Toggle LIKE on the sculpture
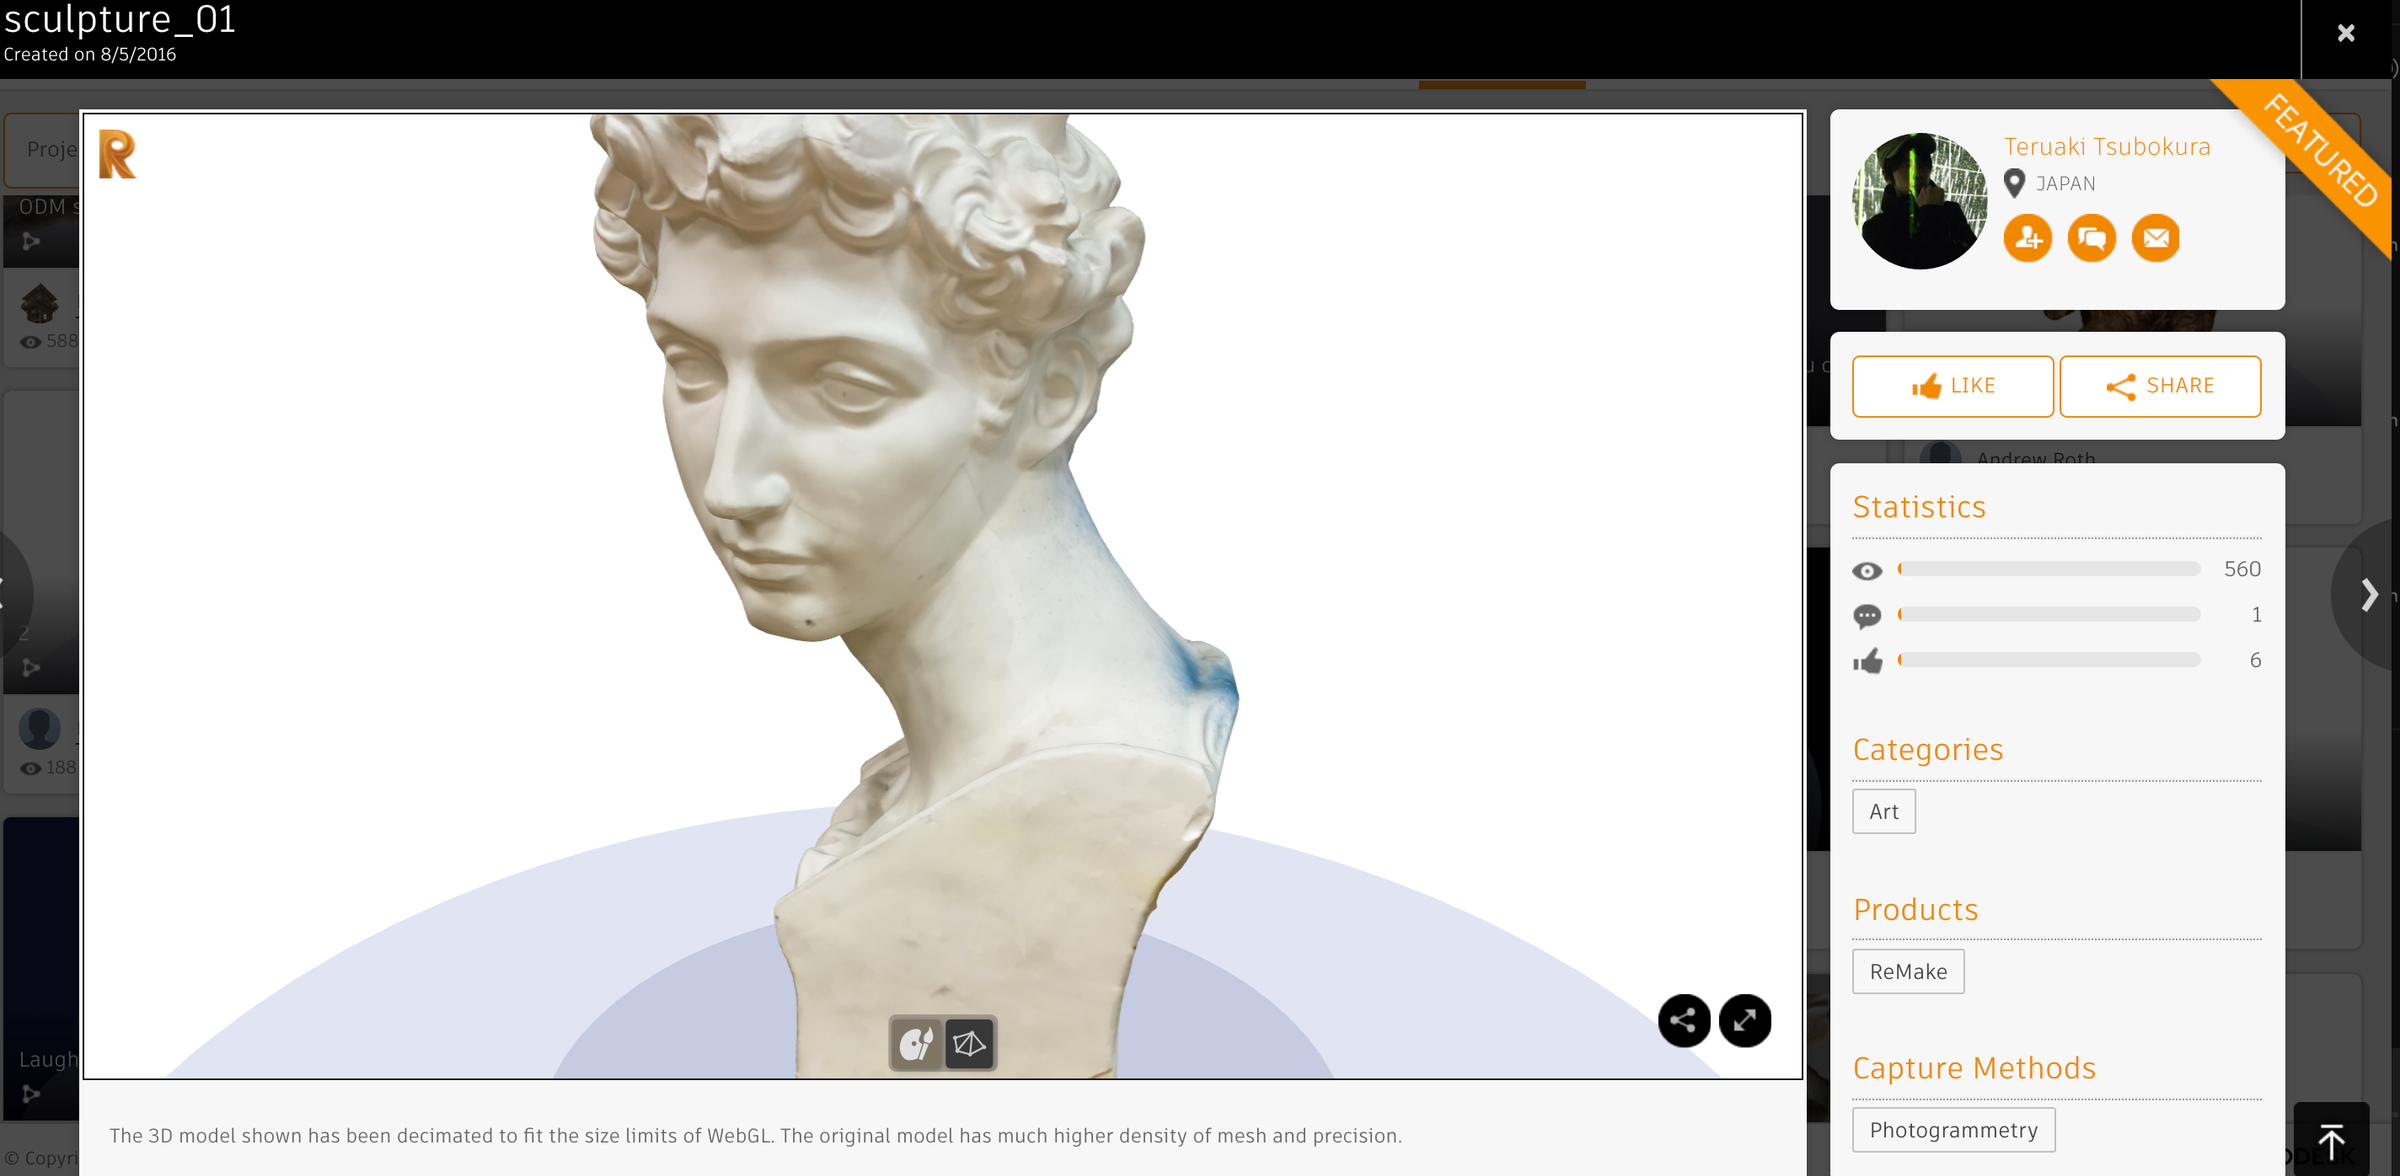Image resolution: width=2400 pixels, height=1176 pixels. pyautogui.click(x=1952, y=386)
